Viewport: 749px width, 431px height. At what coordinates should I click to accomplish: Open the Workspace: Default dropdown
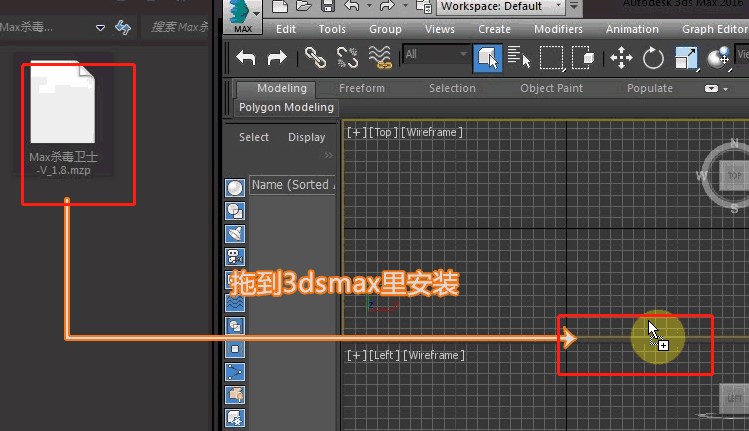point(501,7)
